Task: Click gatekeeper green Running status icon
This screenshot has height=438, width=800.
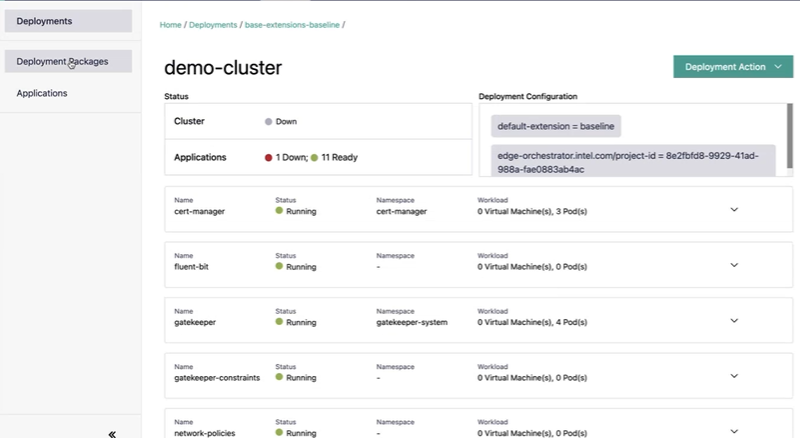Action: click(x=280, y=323)
